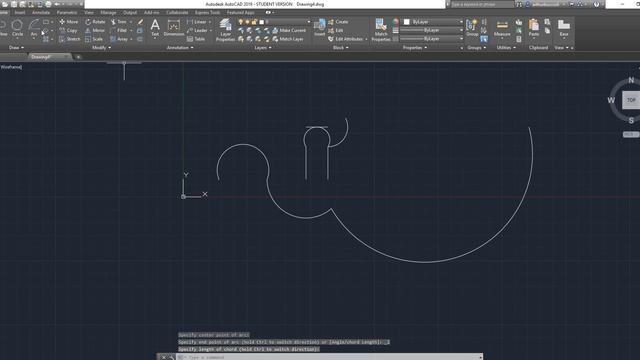Image resolution: width=640 pixels, height=360 pixels.
Task: Choose the Leader tool
Action: click(x=197, y=31)
